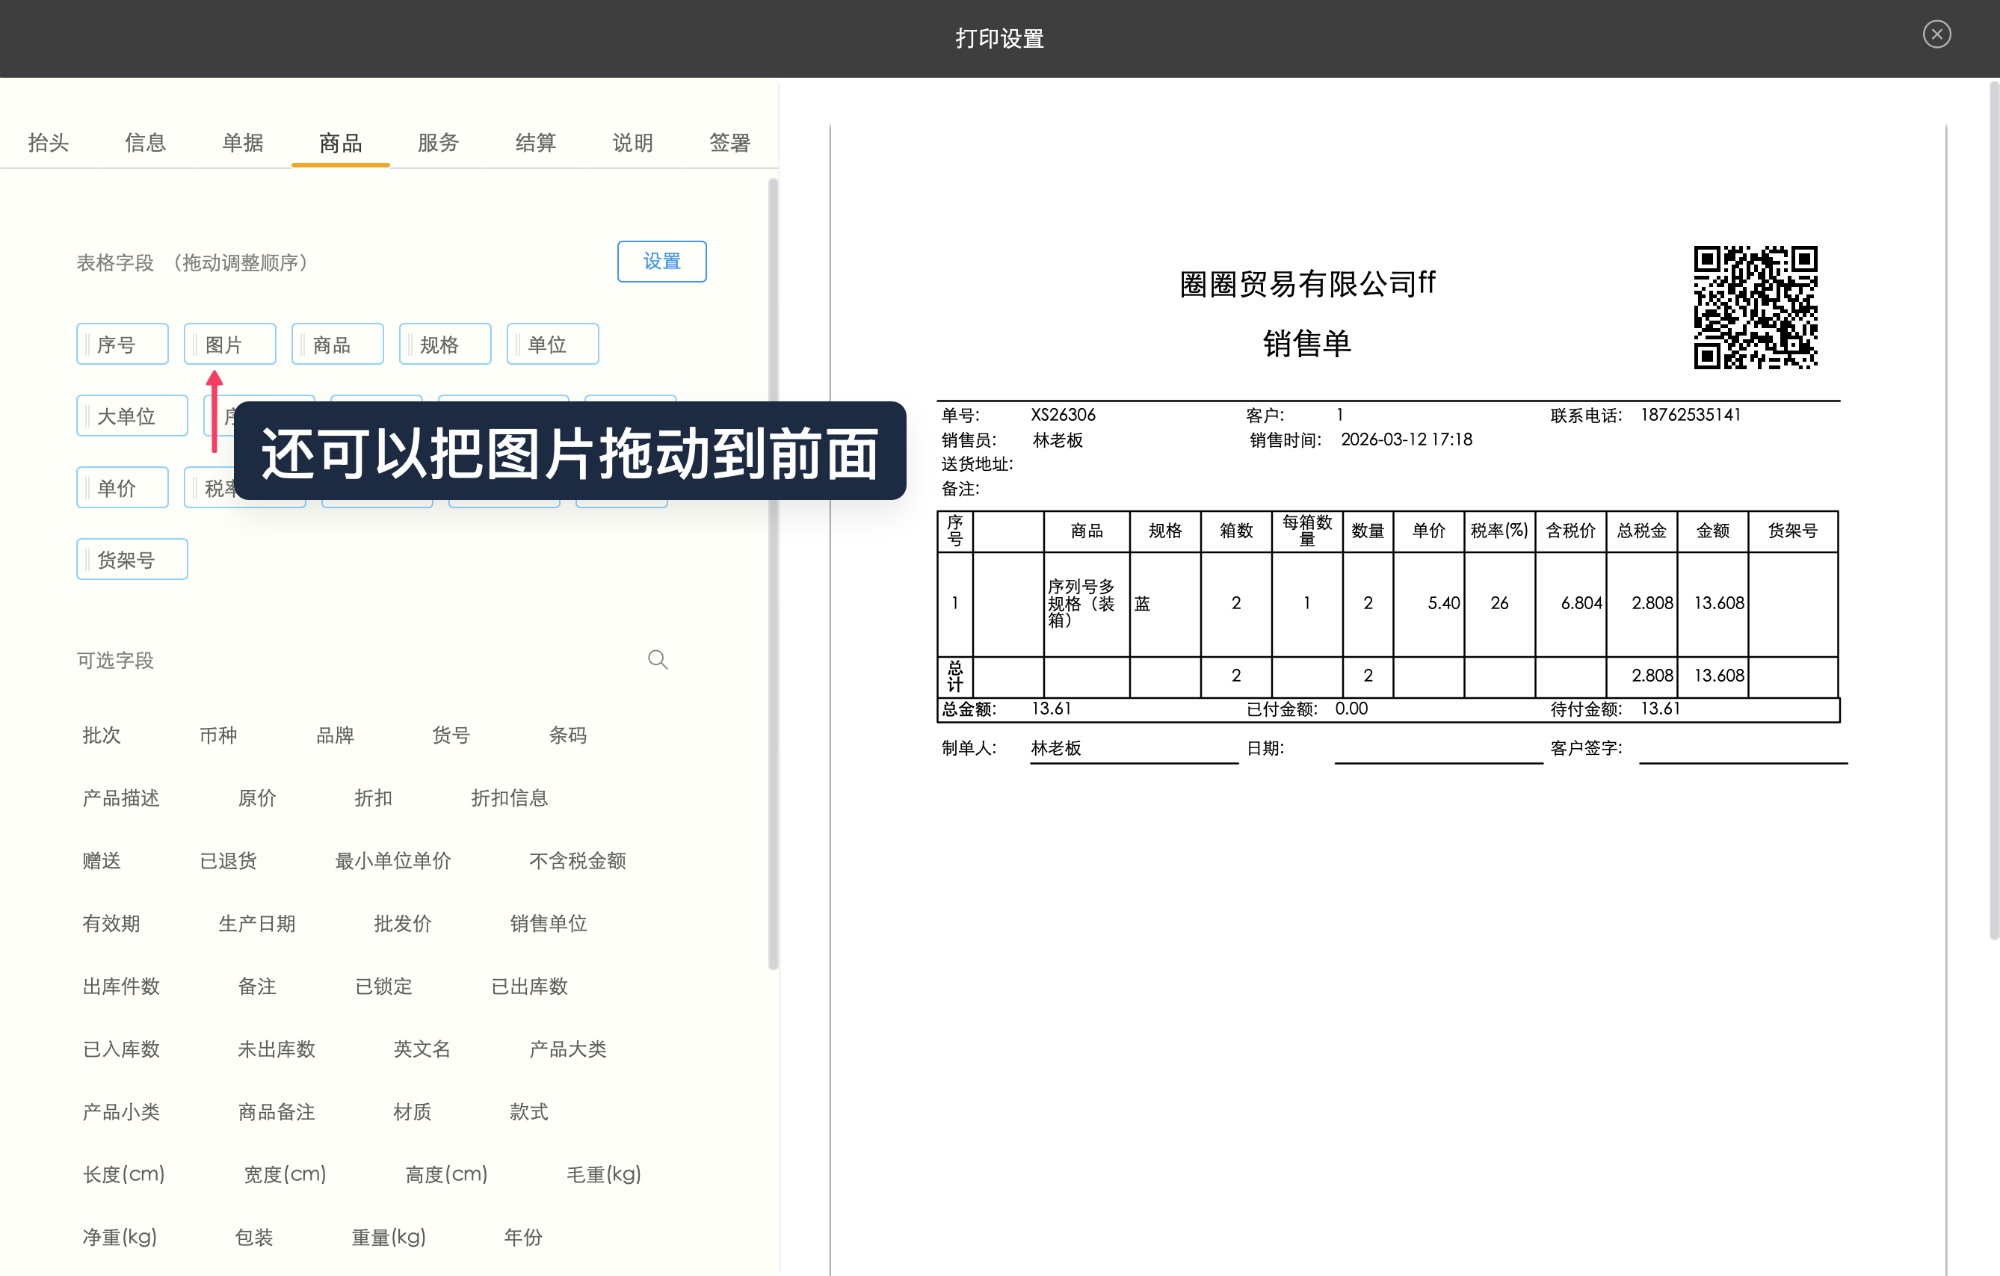Add the 产品大类 optional field

tap(568, 1049)
